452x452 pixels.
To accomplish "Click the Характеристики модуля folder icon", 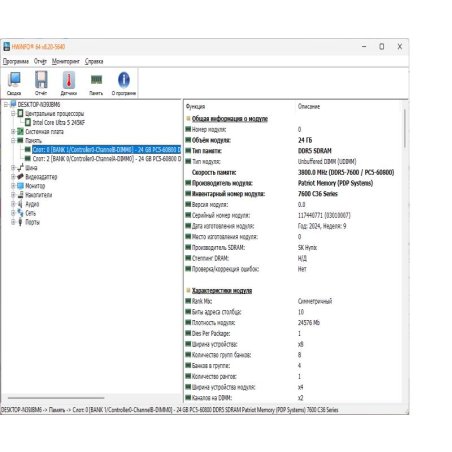I will point(188,290).
